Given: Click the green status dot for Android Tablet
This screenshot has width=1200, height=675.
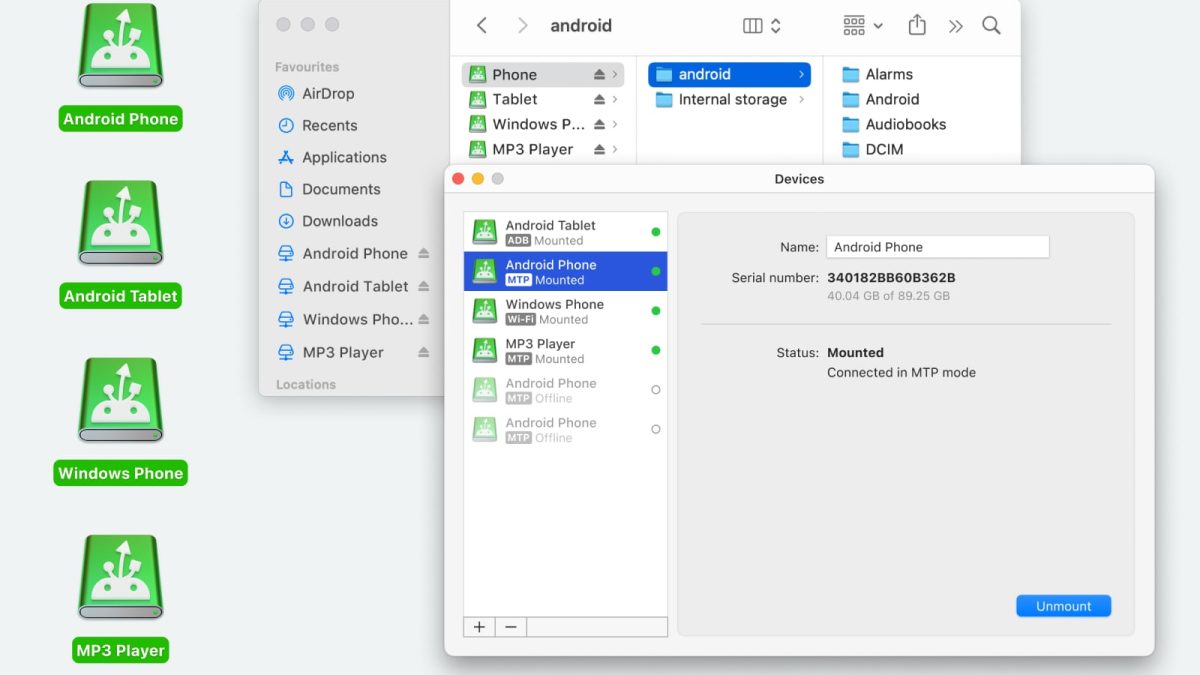Looking at the screenshot, I should point(656,232).
